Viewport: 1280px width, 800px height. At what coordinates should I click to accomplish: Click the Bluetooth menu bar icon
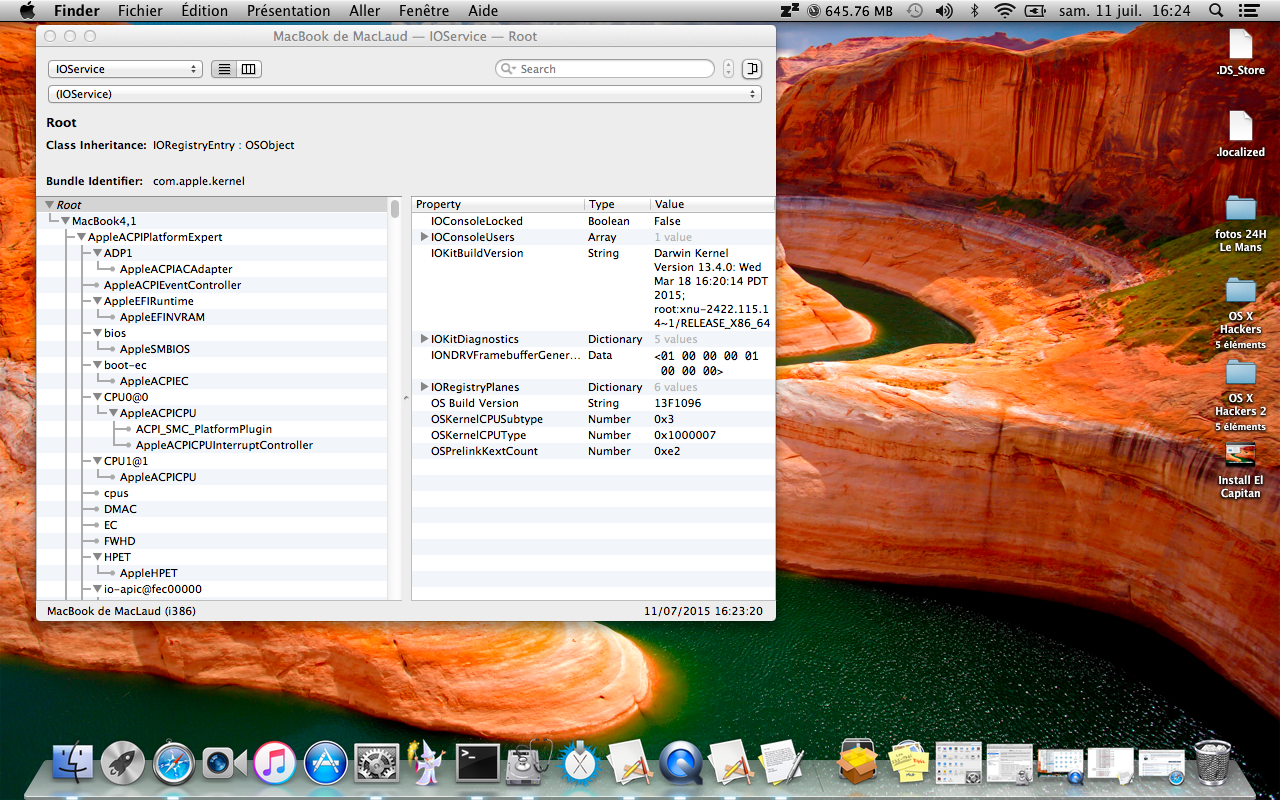[x=975, y=11]
